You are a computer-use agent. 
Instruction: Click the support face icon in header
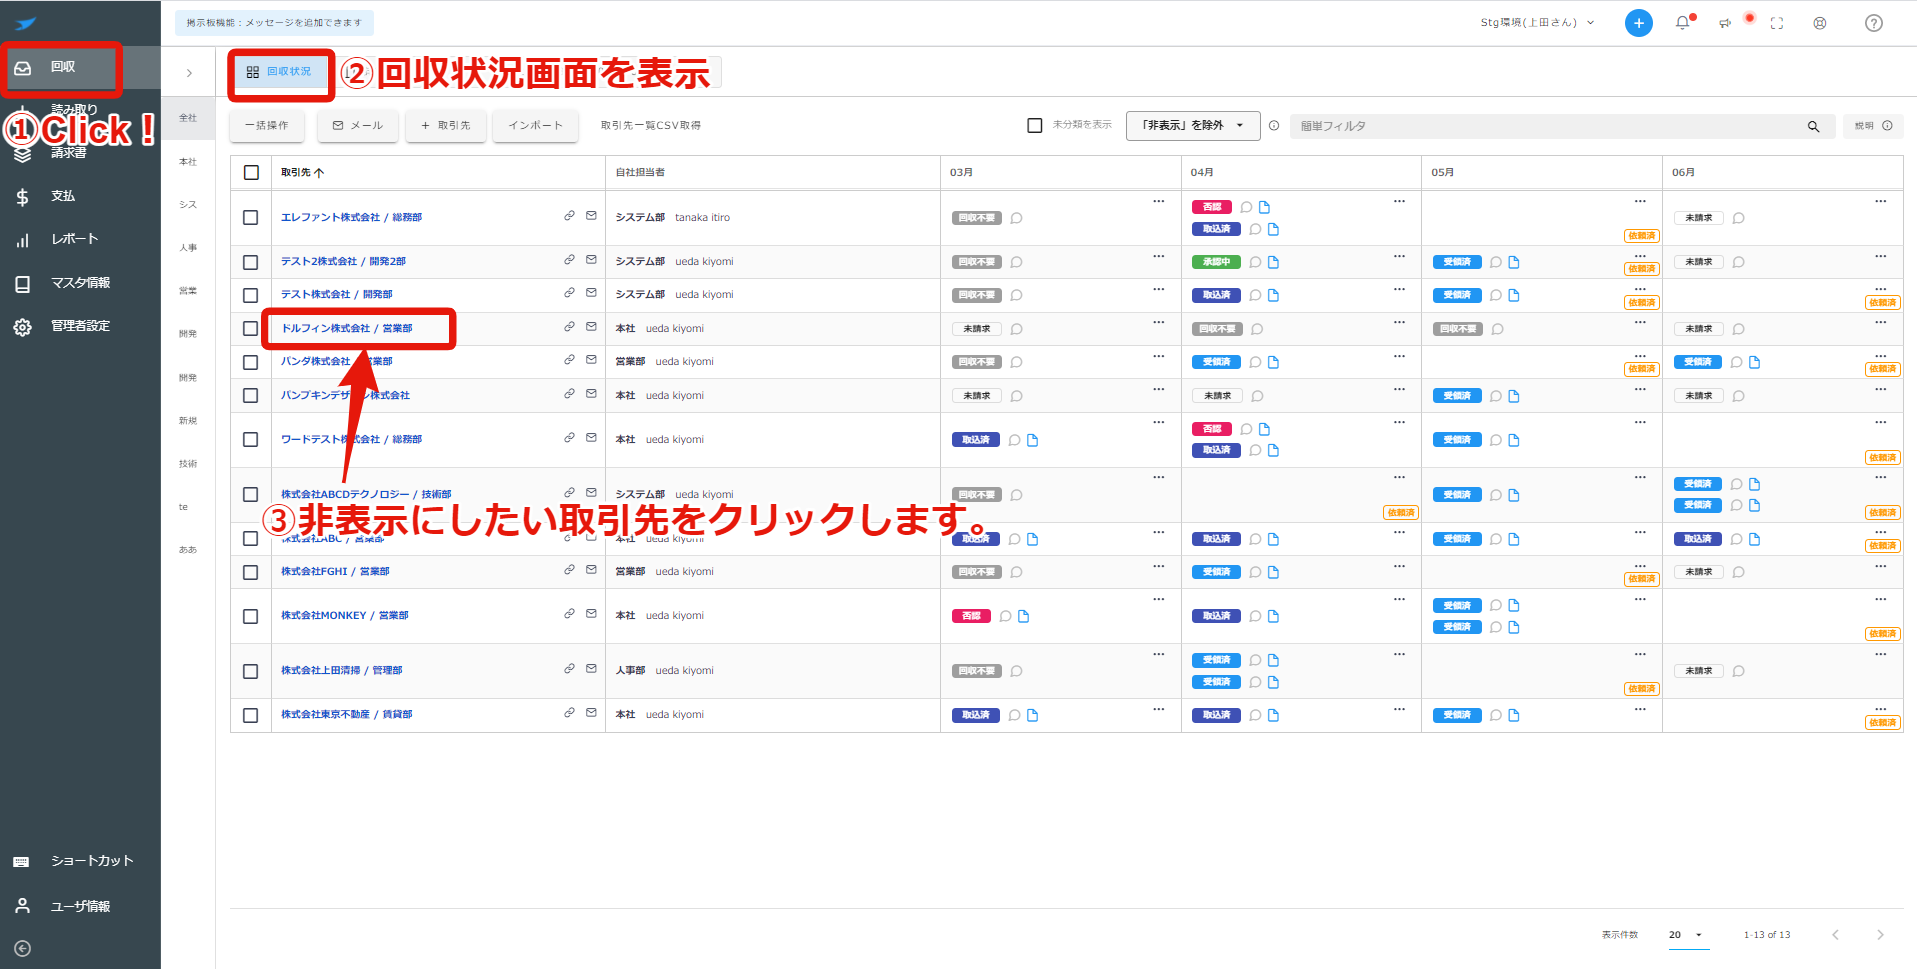(x=1820, y=23)
